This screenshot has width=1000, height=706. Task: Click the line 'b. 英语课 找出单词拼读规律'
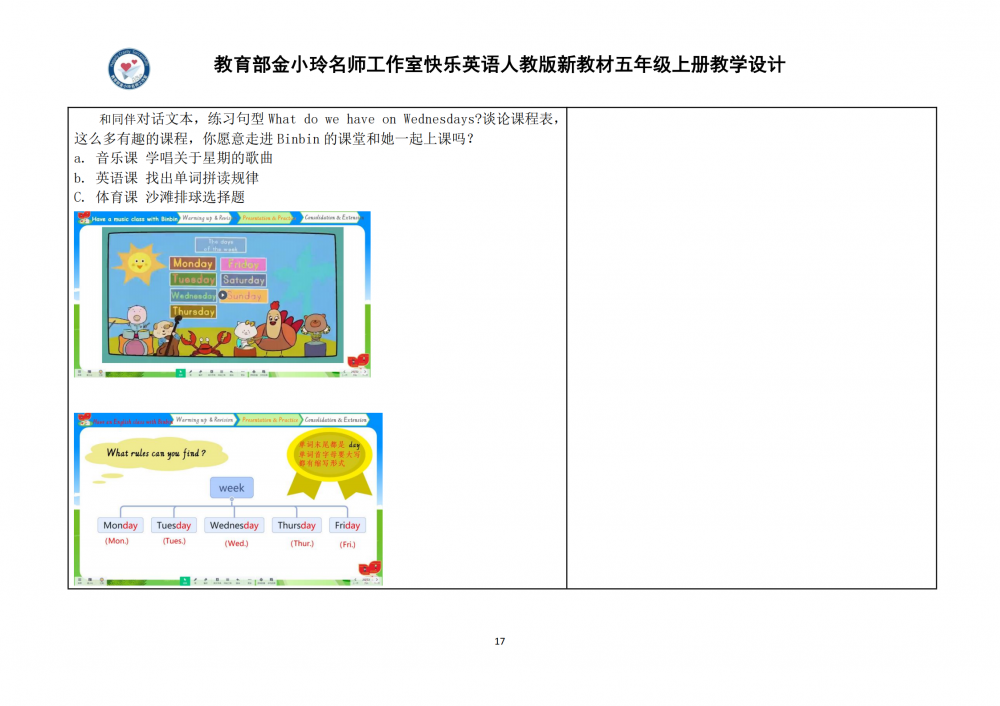pyautogui.click(x=166, y=178)
